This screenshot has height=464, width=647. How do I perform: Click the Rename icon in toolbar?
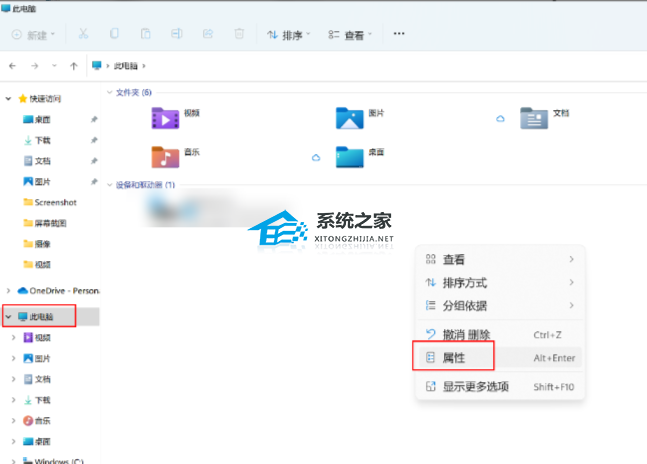click(x=177, y=34)
